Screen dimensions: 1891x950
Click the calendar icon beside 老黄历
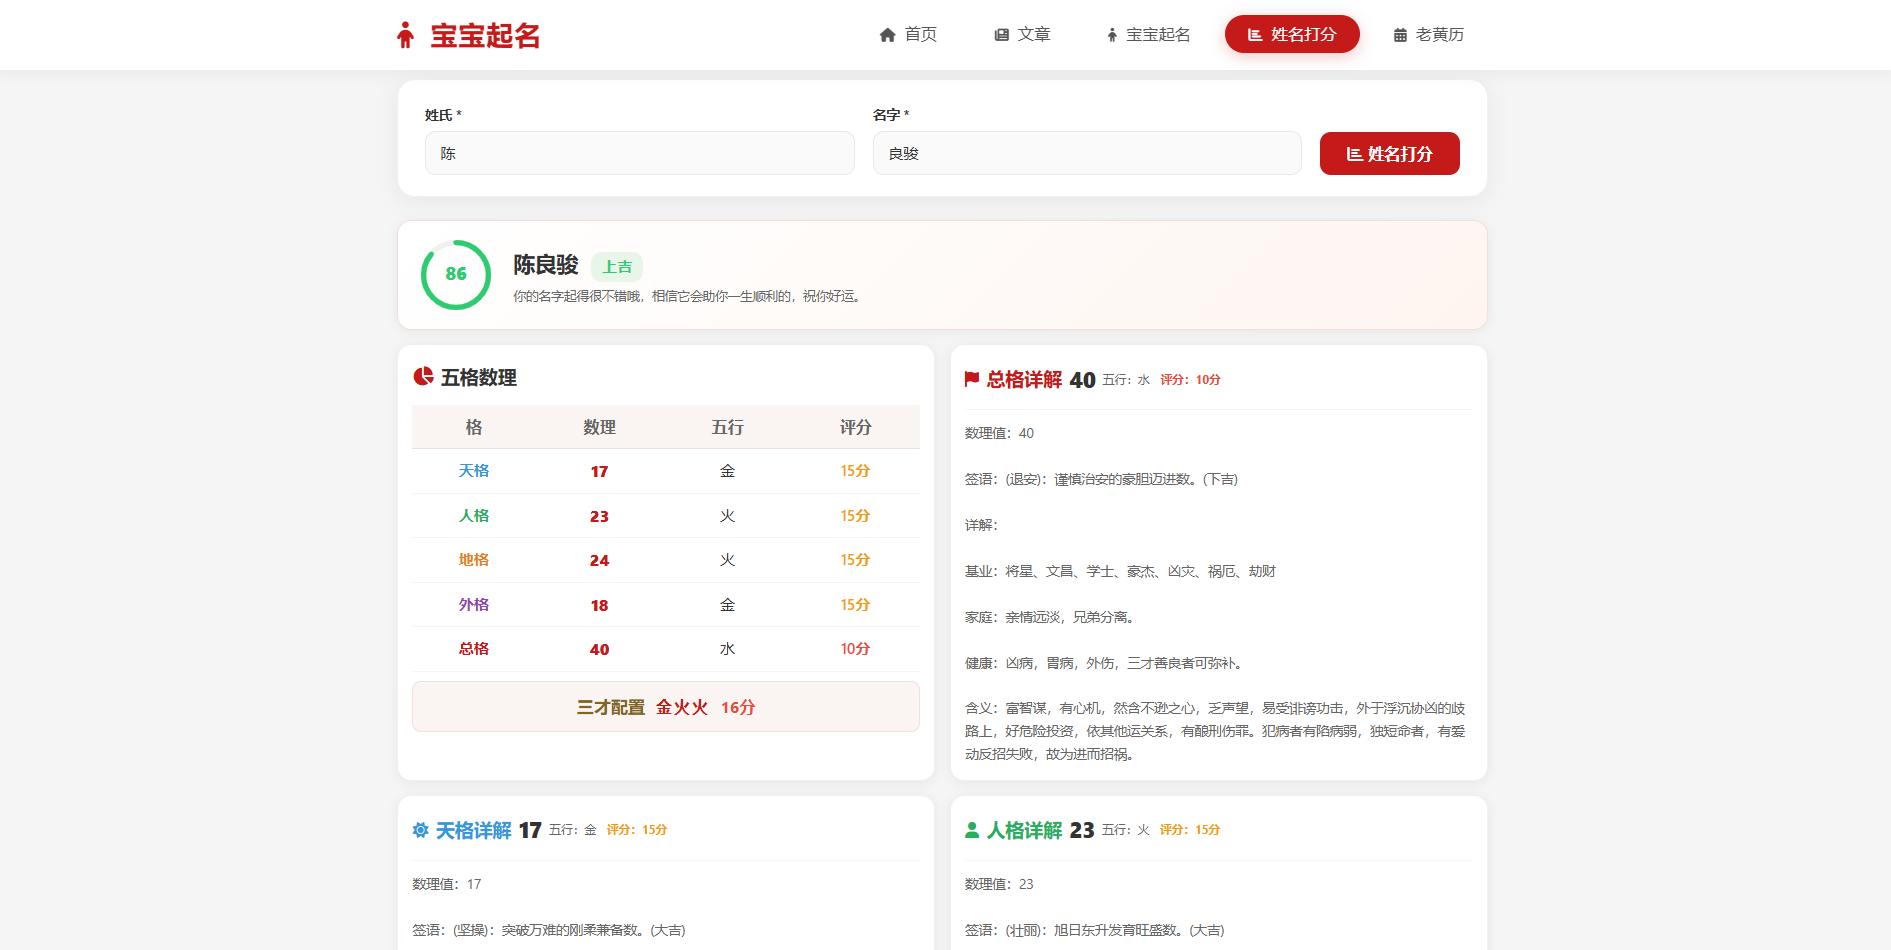[1400, 35]
